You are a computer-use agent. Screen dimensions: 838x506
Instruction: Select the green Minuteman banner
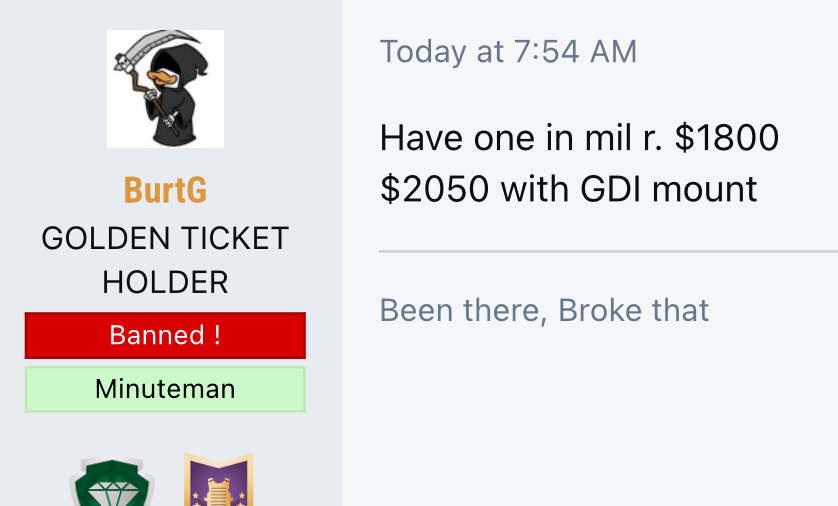pyautogui.click(x=165, y=389)
